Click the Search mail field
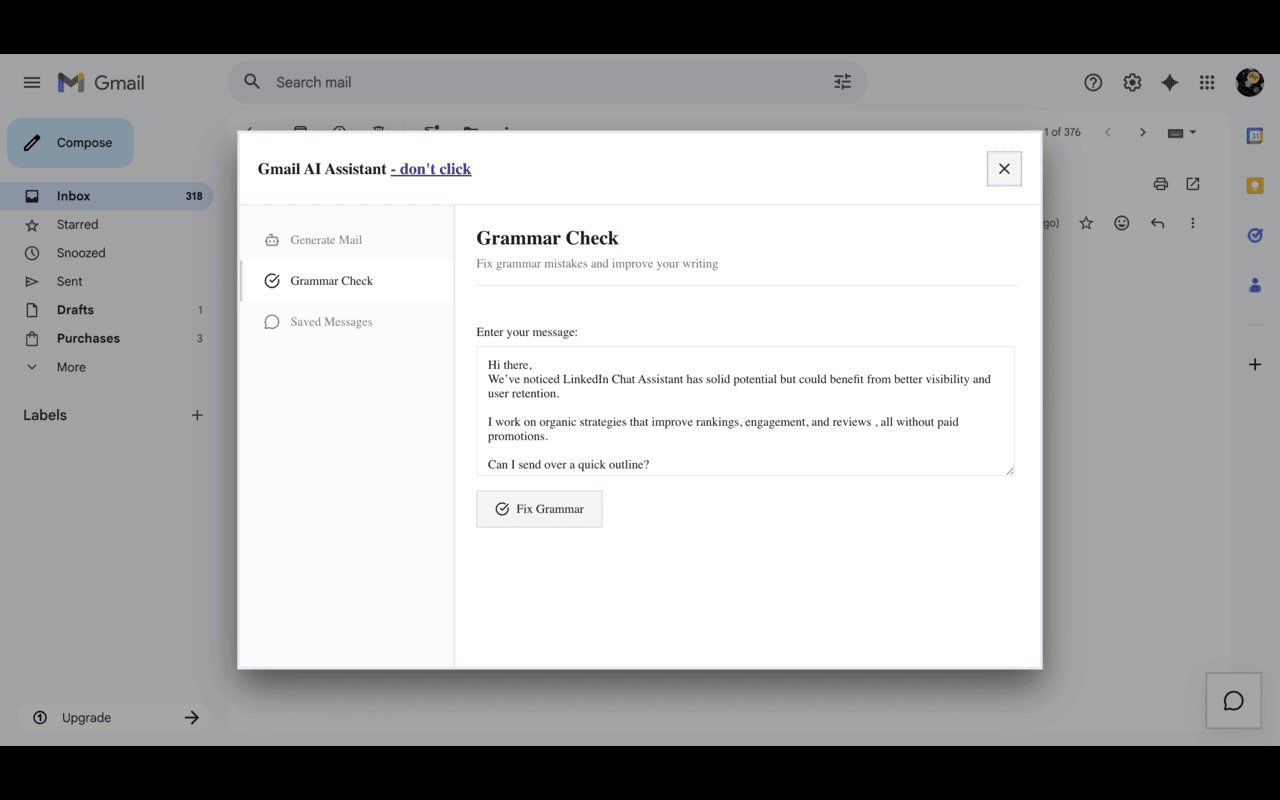This screenshot has height=800, width=1280. 547,82
